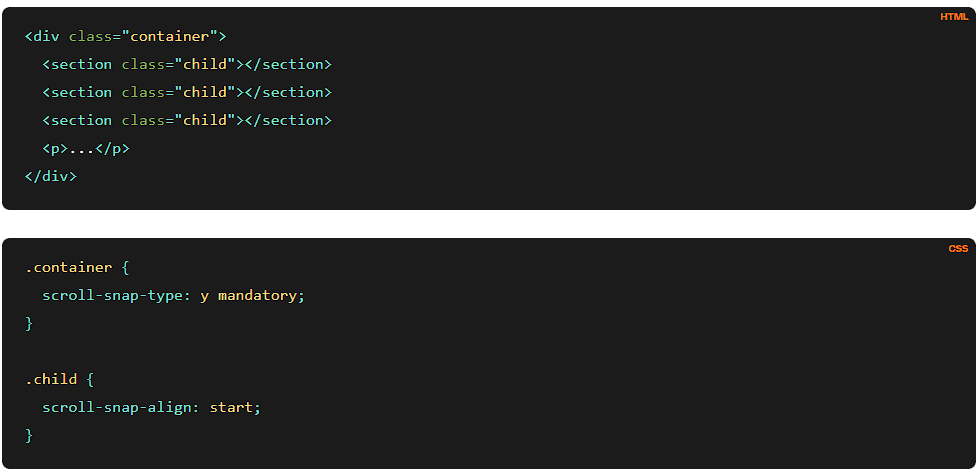This screenshot has width=979, height=472.
Task: Click the "y" axis value in CSS
Action: 205,296
